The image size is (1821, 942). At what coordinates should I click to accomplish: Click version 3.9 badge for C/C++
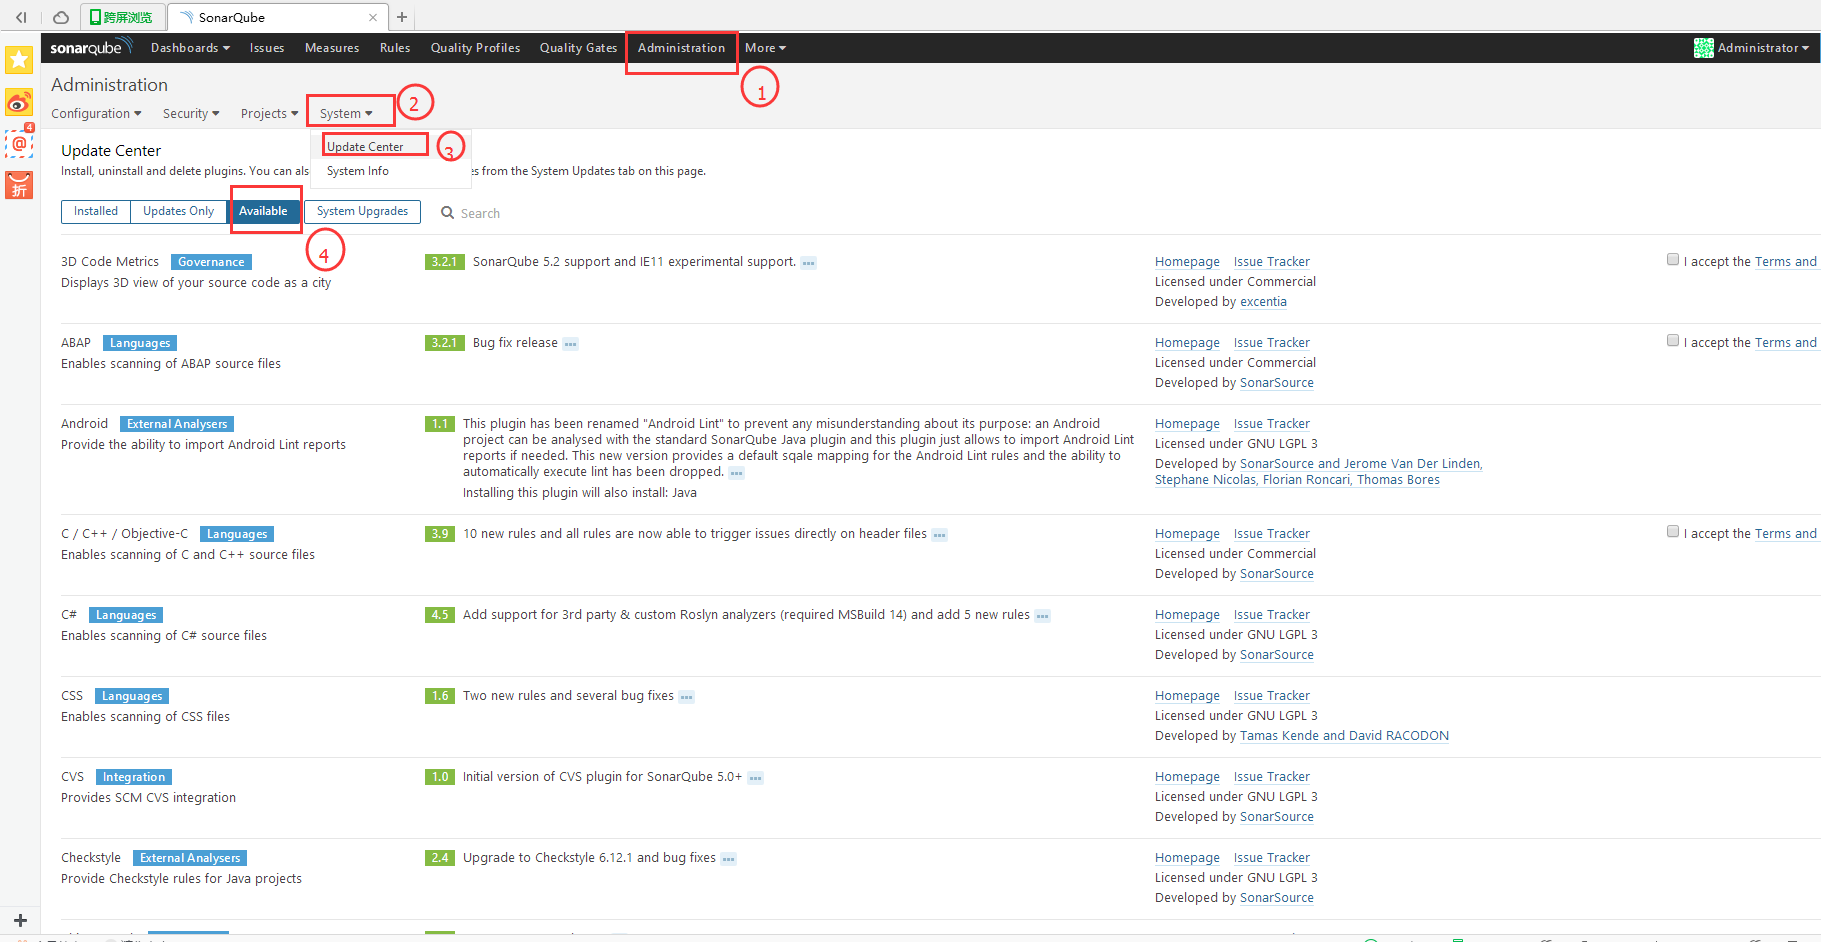[x=440, y=534]
